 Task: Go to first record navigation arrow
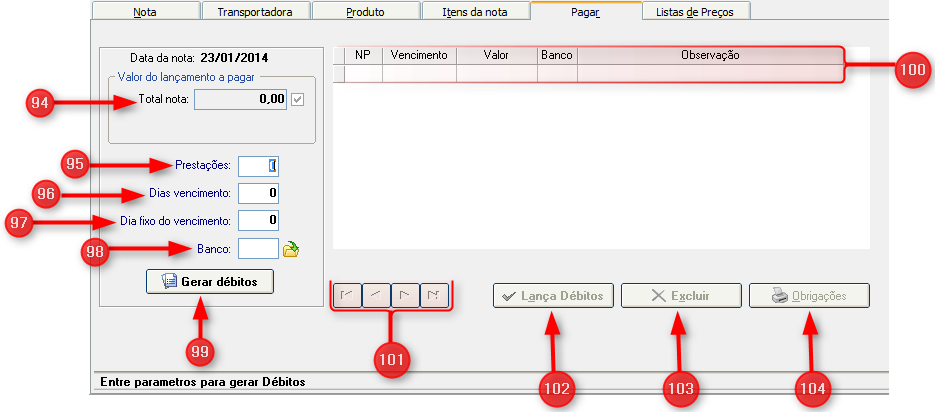tap(348, 295)
